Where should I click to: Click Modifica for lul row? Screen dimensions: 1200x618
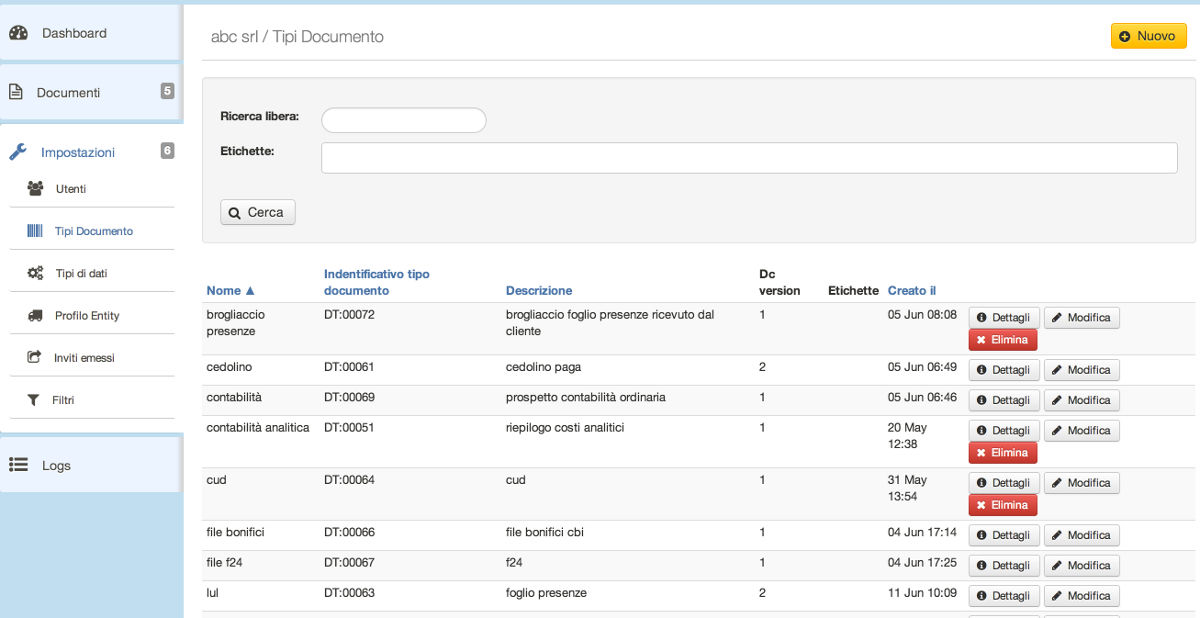point(1082,595)
